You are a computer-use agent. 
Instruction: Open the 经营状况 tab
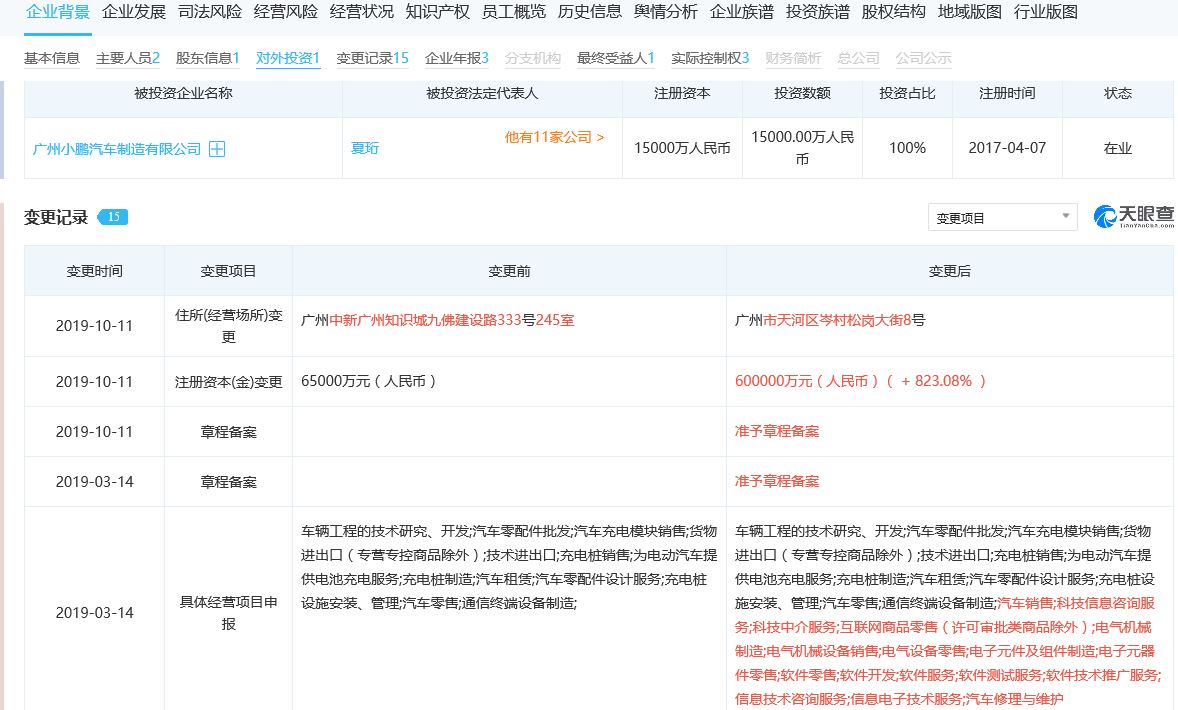[361, 12]
